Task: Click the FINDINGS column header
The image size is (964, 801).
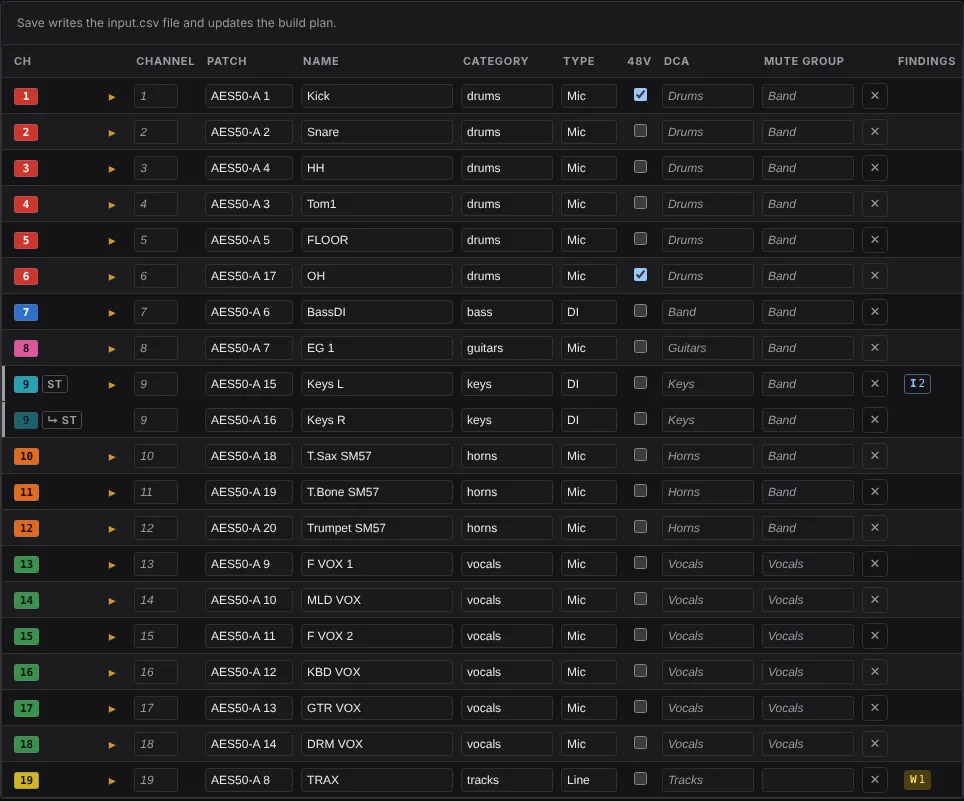Action: click(926, 61)
